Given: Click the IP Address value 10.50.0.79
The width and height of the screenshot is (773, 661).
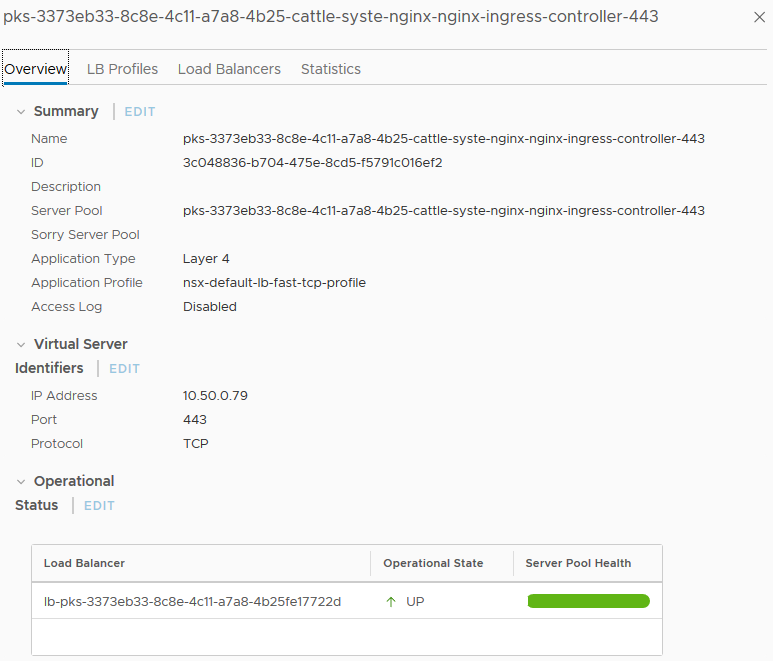Looking at the screenshot, I should click(x=215, y=396).
